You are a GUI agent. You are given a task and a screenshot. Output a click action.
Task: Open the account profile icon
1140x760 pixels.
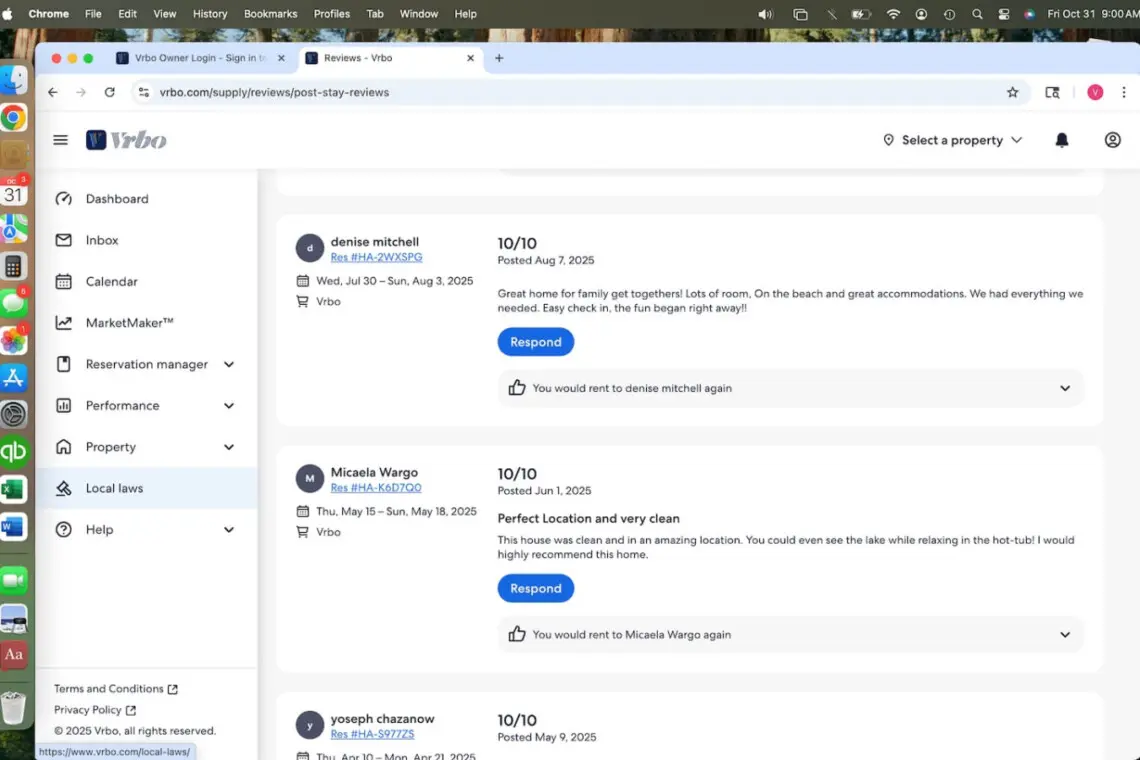pos(1112,140)
